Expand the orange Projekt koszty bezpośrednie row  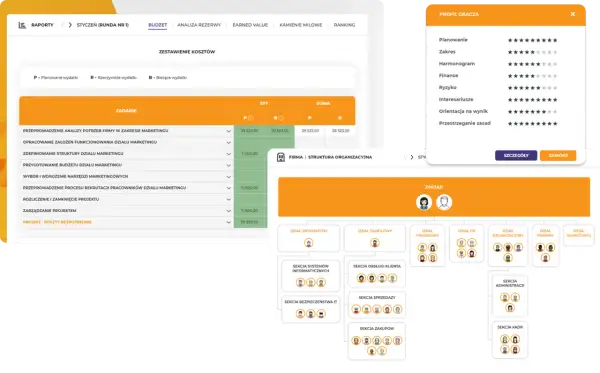pos(228,222)
